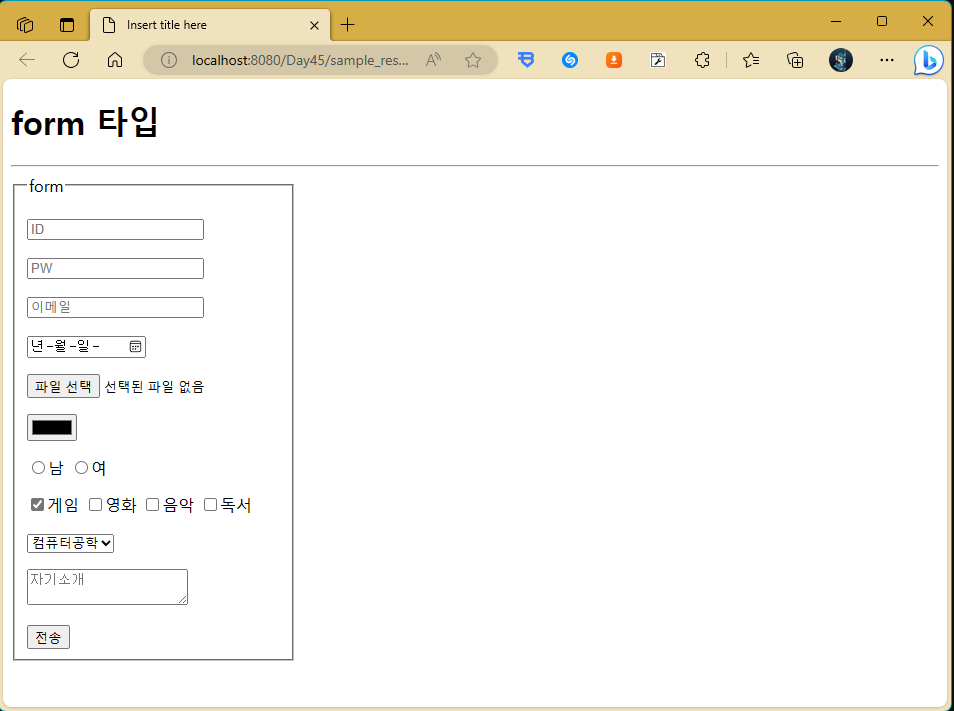Open the black color picker swatch

[52, 428]
